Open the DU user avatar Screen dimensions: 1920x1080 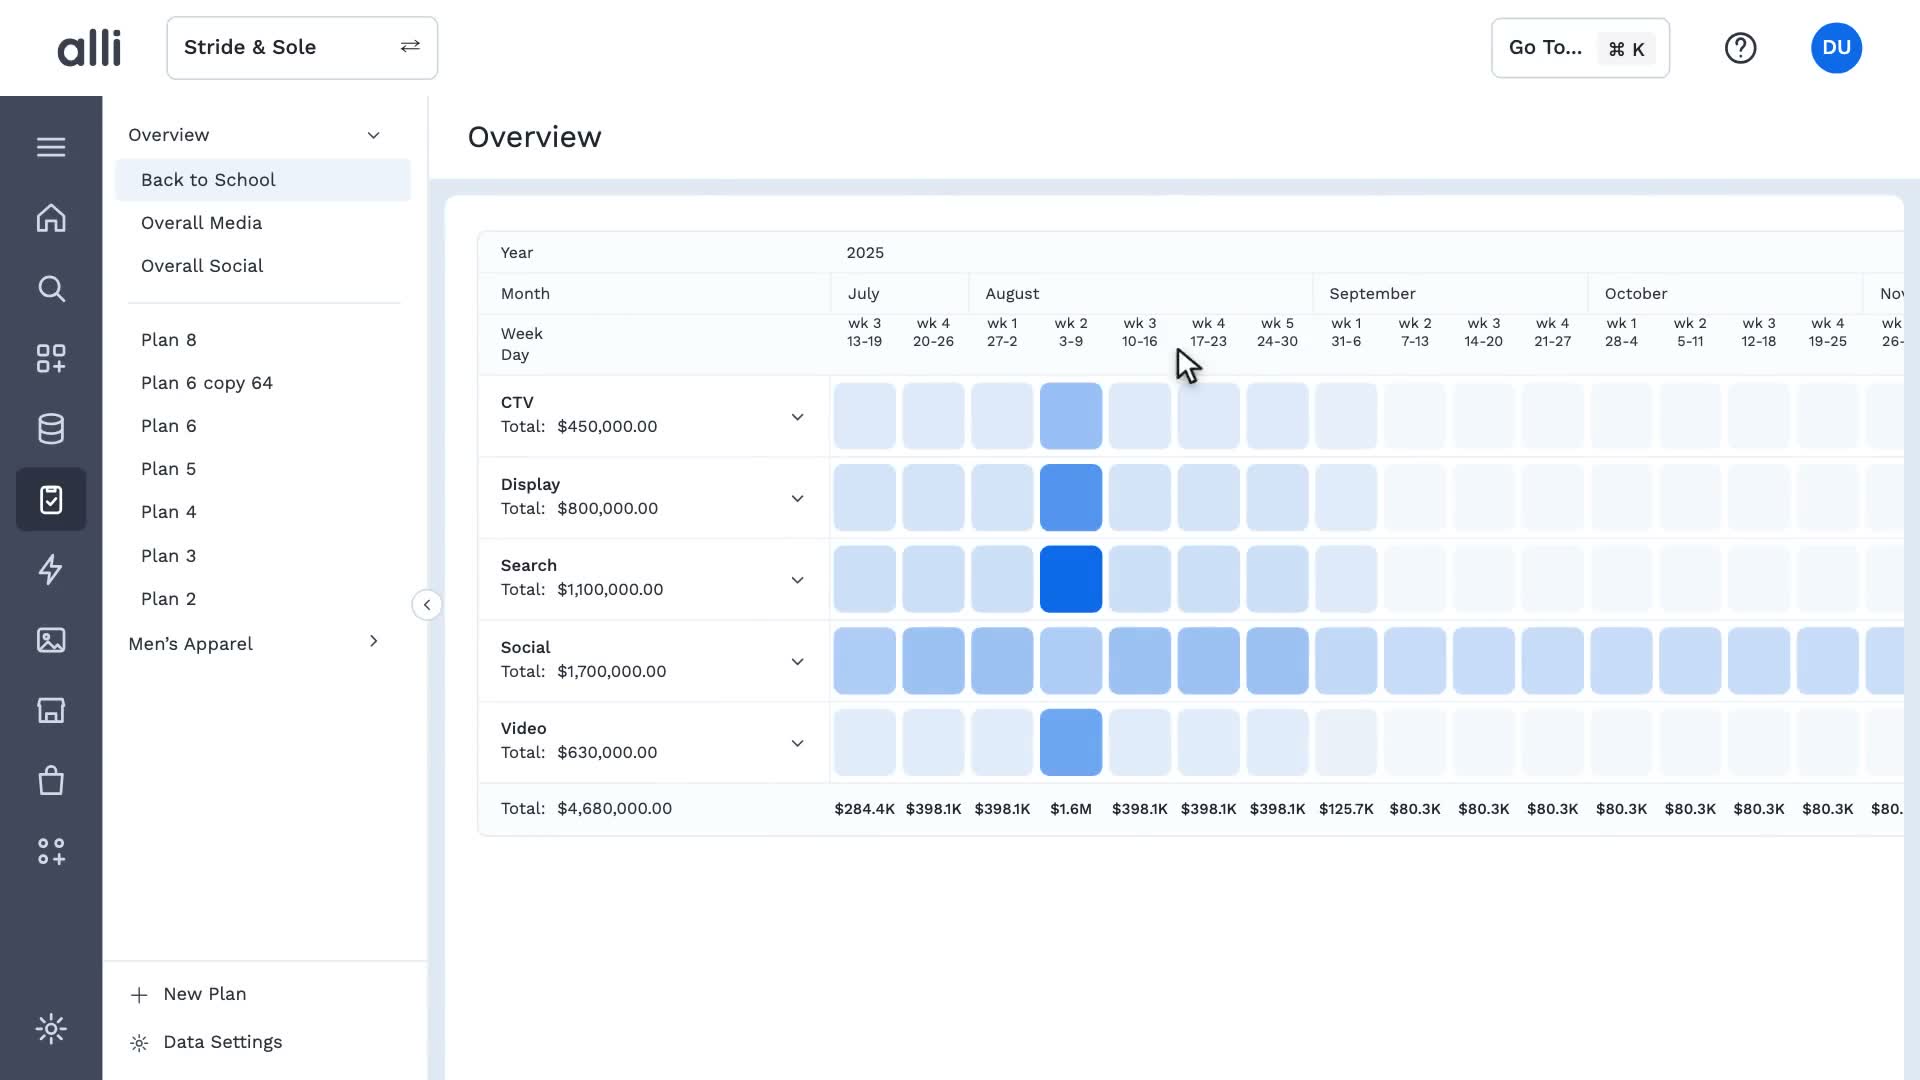[1836, 48]
